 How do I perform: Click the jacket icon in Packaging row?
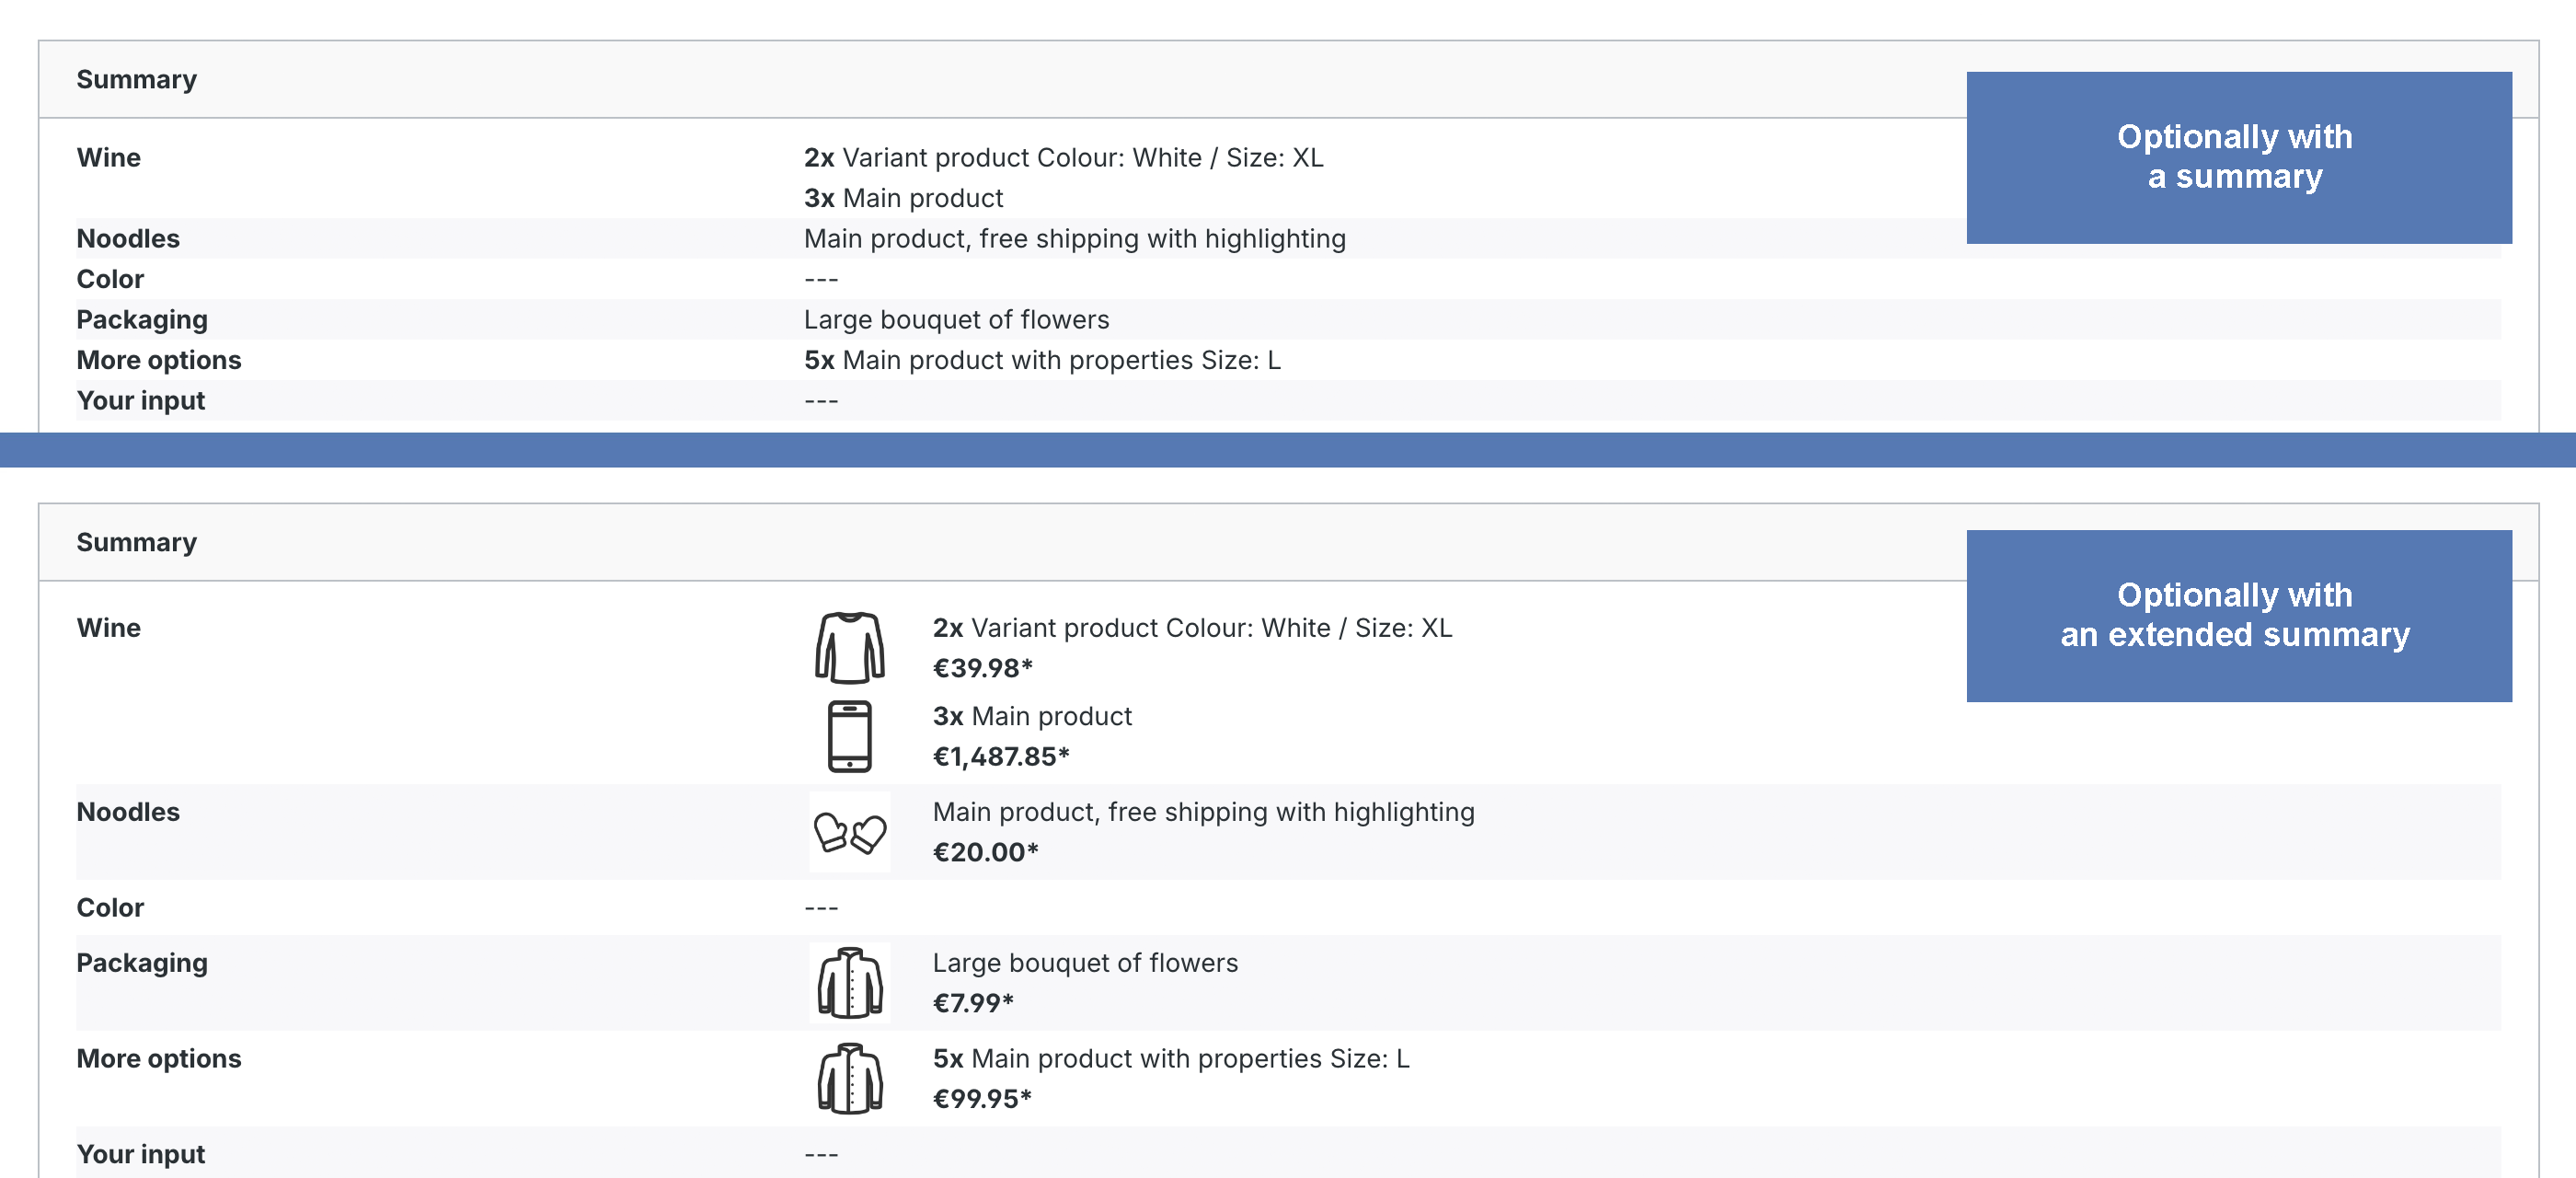[x=849, y=983]
